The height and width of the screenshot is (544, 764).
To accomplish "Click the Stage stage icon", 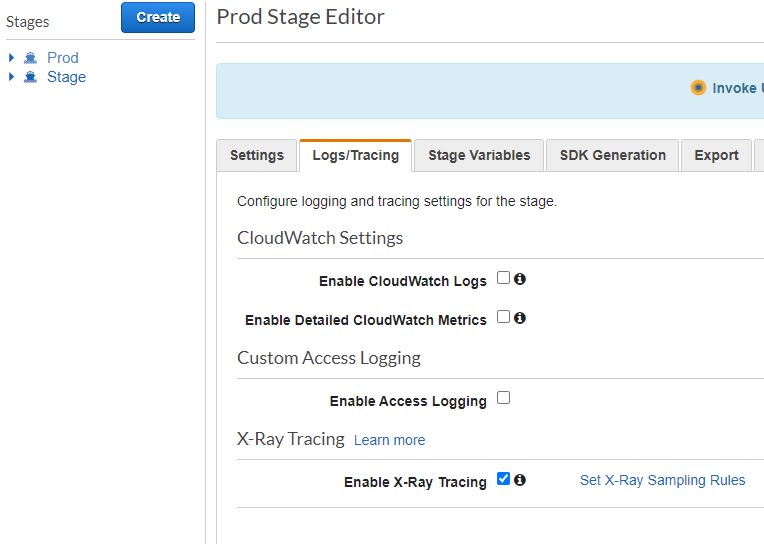I will [30, 77].
